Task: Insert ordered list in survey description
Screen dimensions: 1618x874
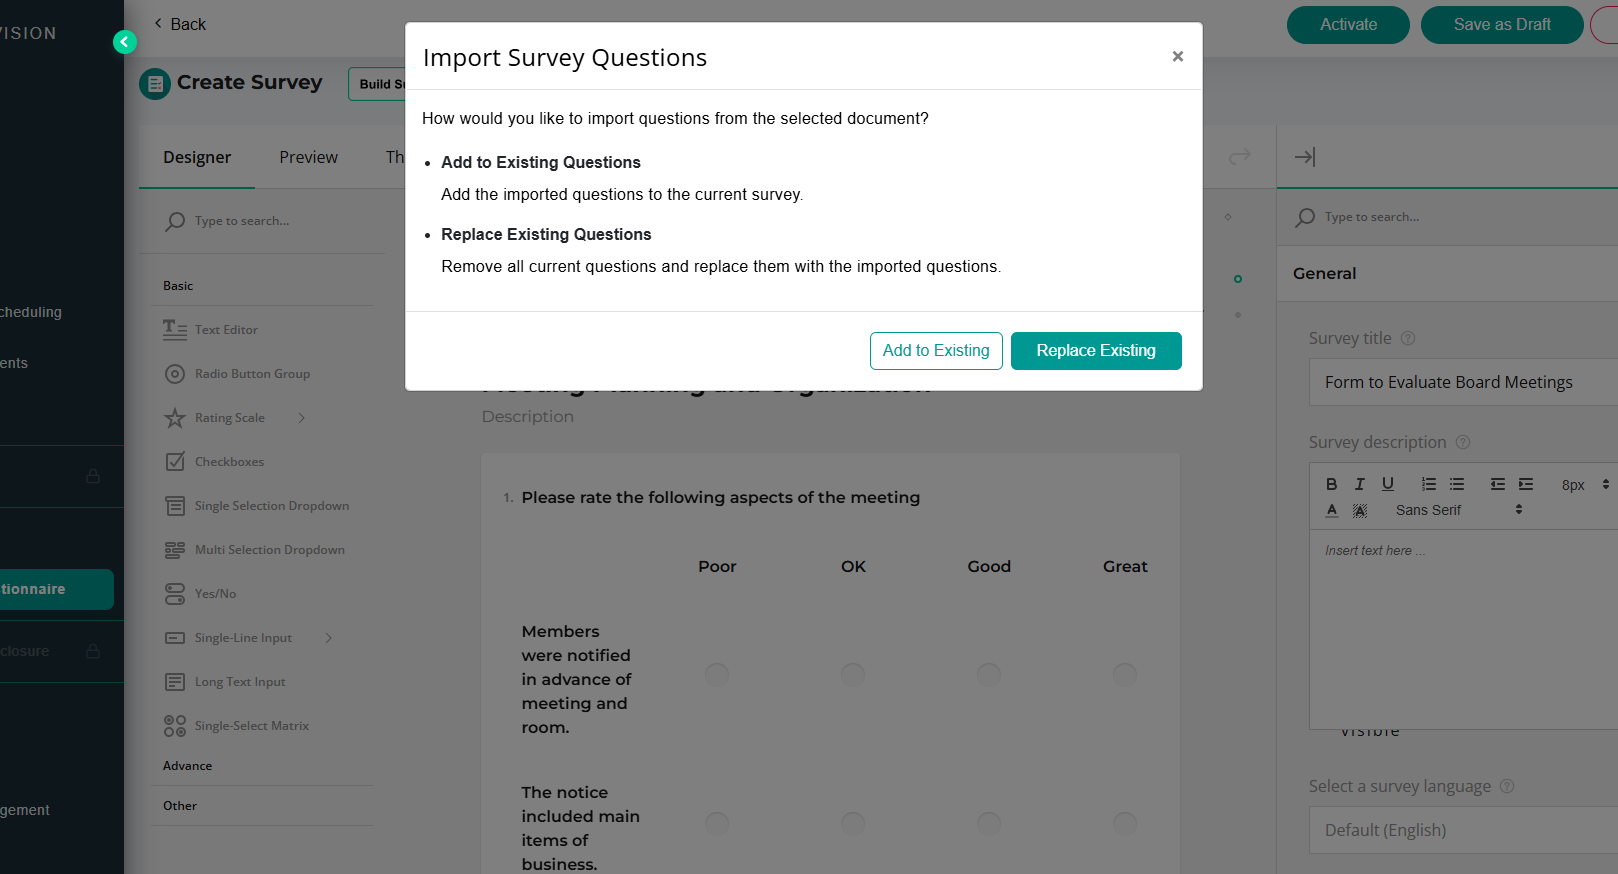Action: click(x=1429, y=484)
